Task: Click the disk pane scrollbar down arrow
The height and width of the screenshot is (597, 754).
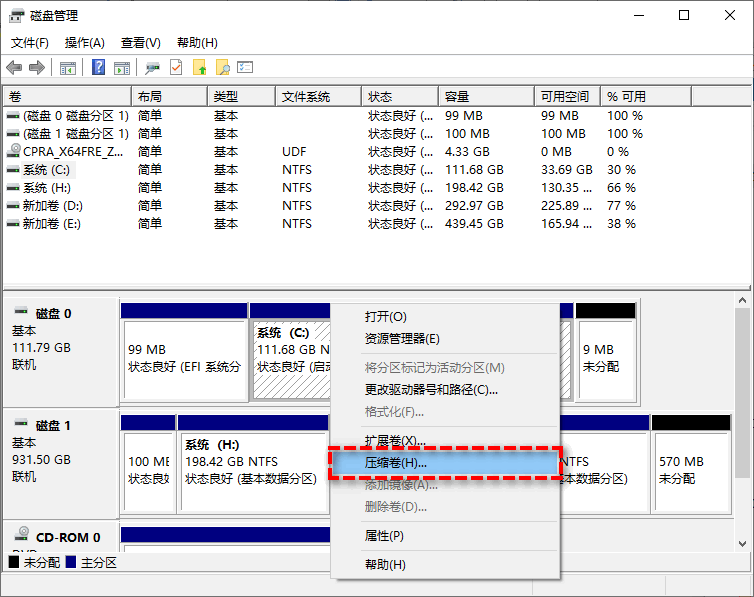Action: [743, 543]
